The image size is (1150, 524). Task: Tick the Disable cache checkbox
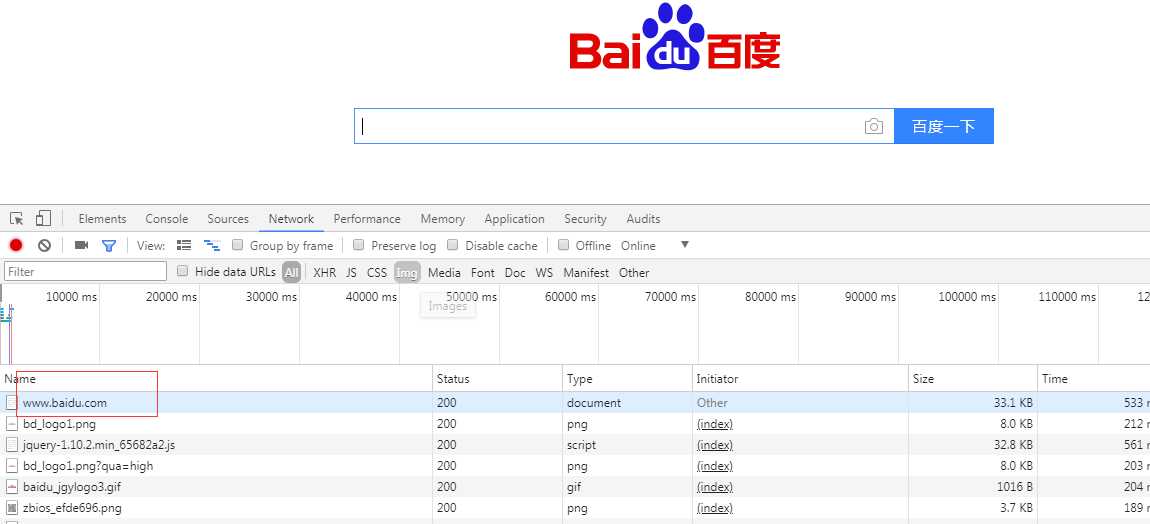pos(453,244)
